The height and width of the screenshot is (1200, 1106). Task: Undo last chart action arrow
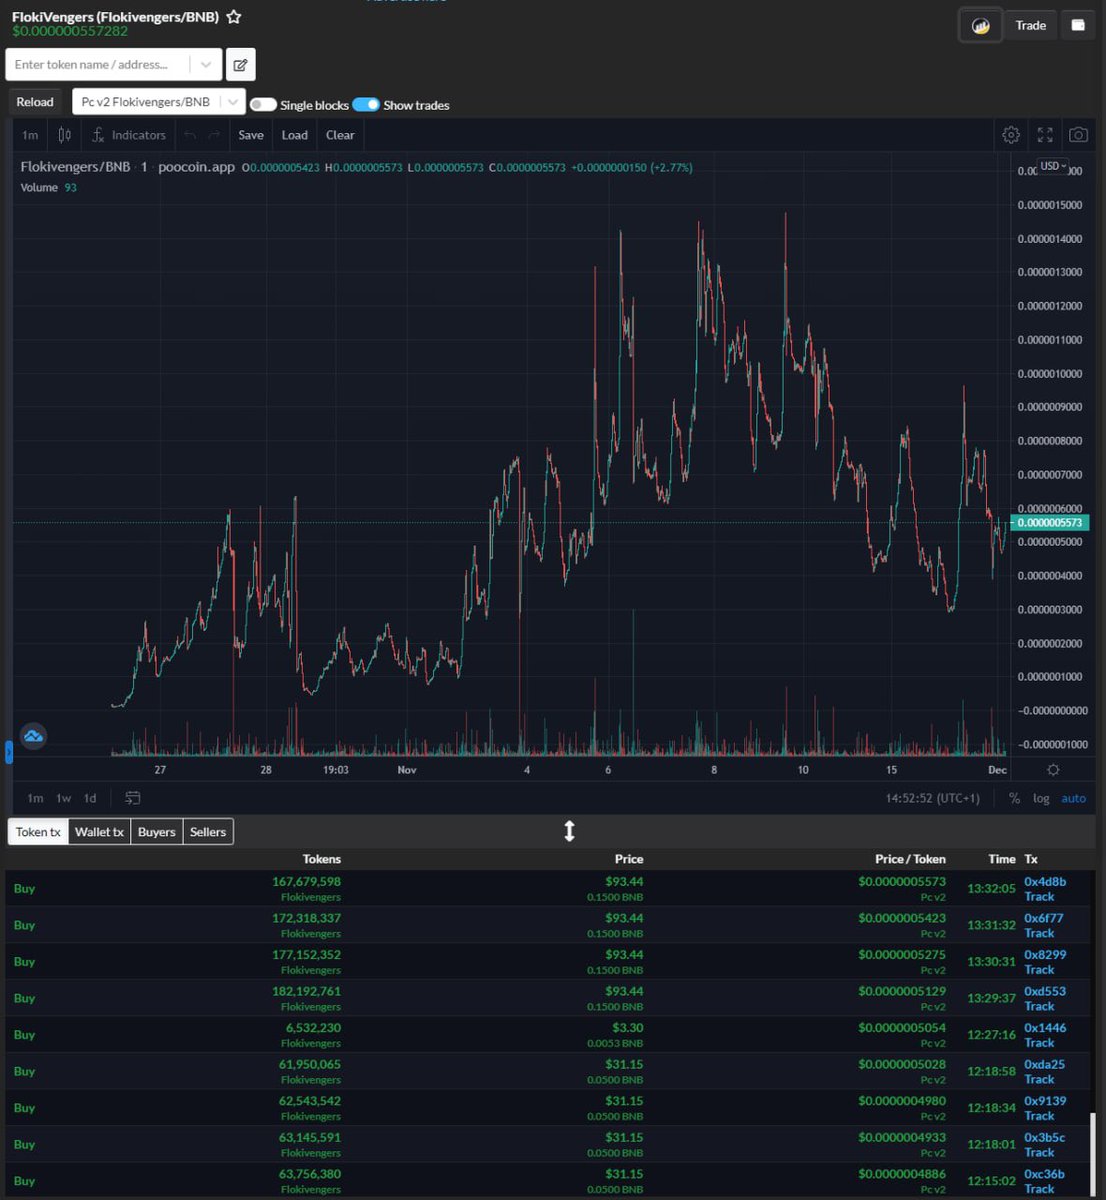coord(190,135)
